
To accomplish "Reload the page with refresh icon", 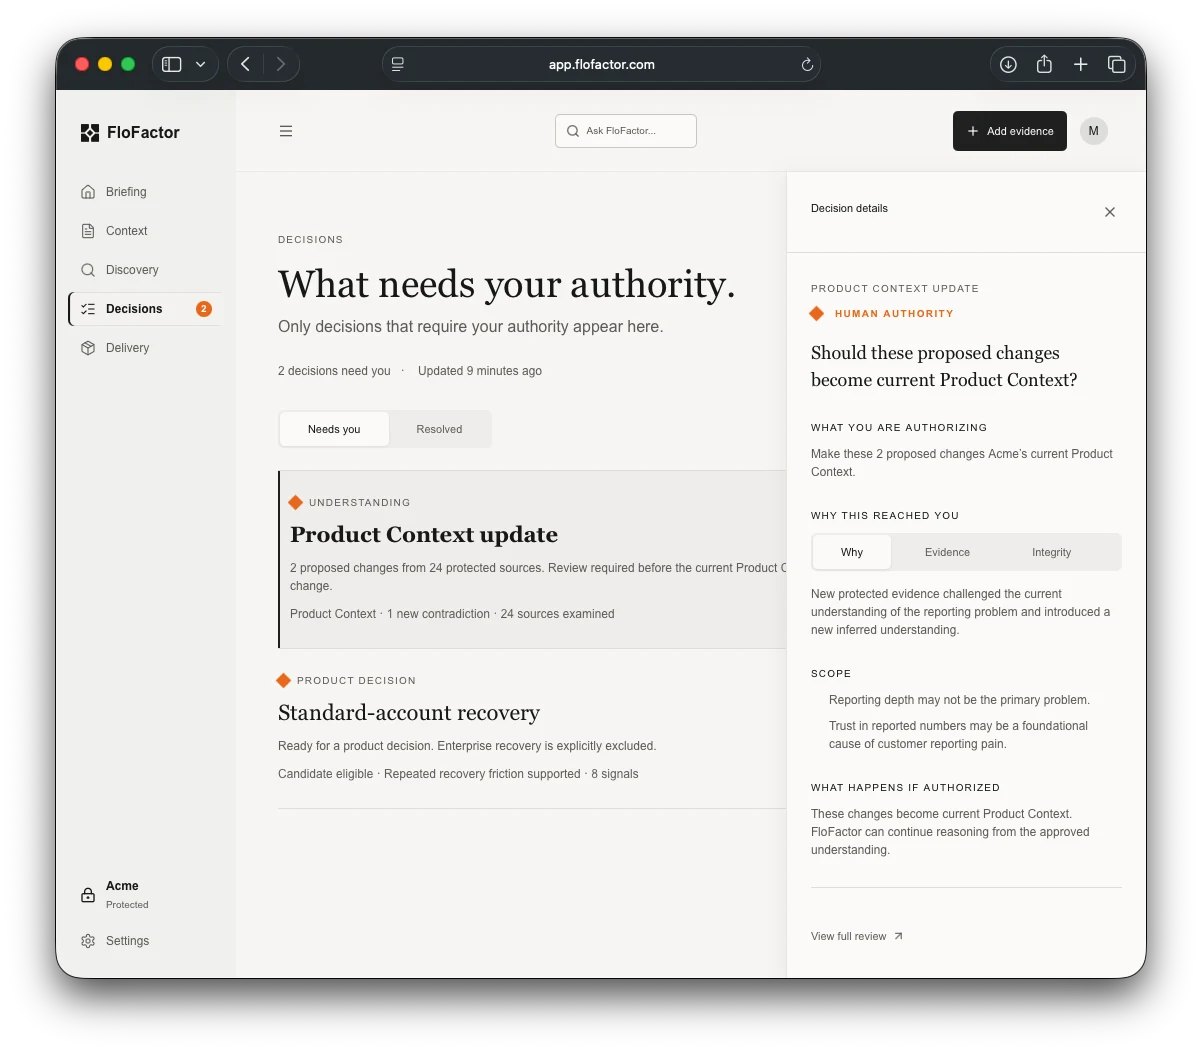I will click(x=807, y=65).
